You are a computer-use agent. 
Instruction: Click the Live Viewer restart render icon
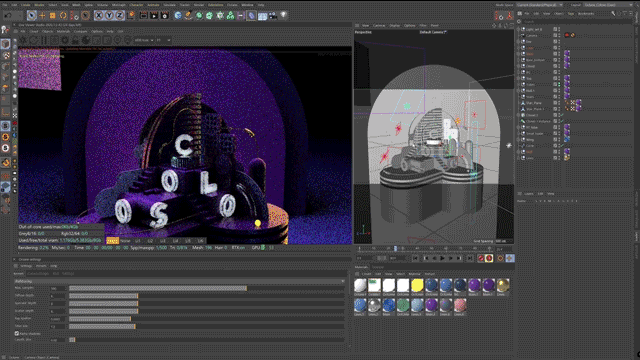[34, 40]
